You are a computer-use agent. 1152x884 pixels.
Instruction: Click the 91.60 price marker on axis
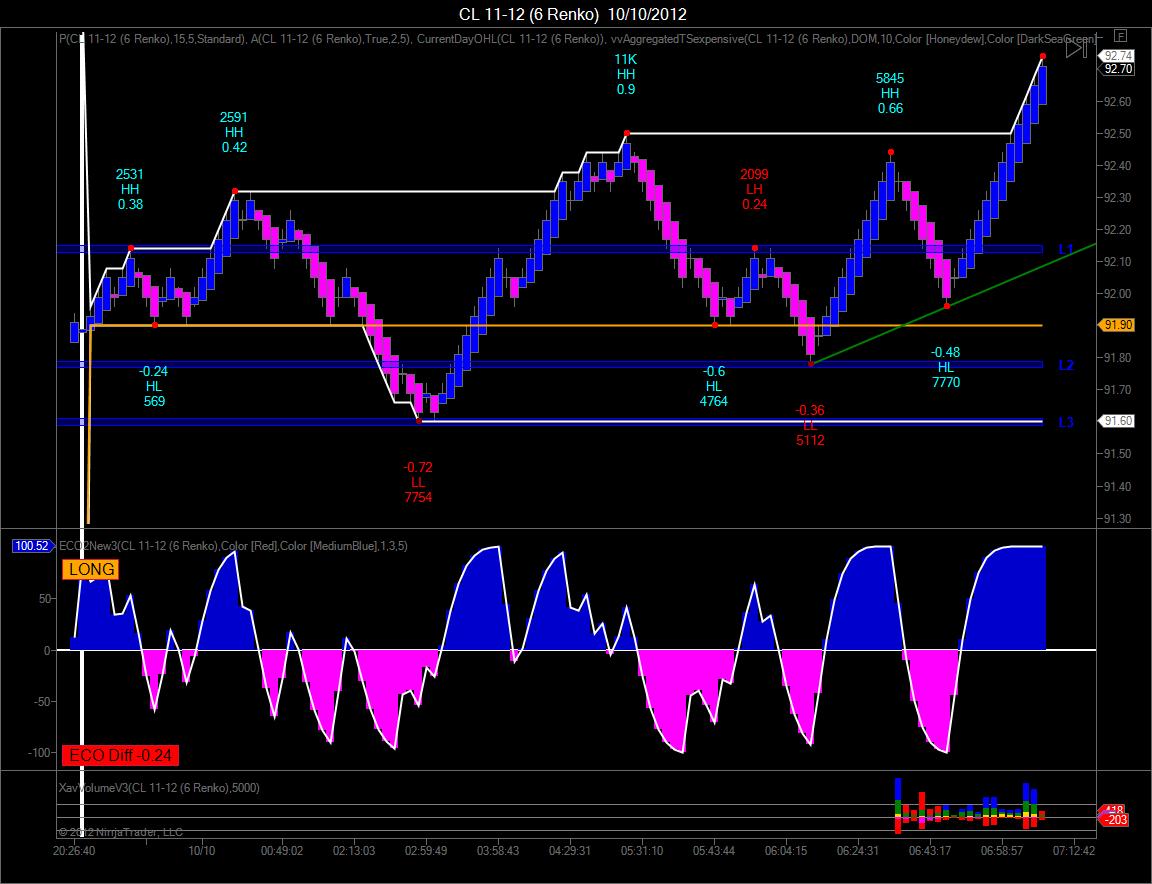tap(1117, 421)
